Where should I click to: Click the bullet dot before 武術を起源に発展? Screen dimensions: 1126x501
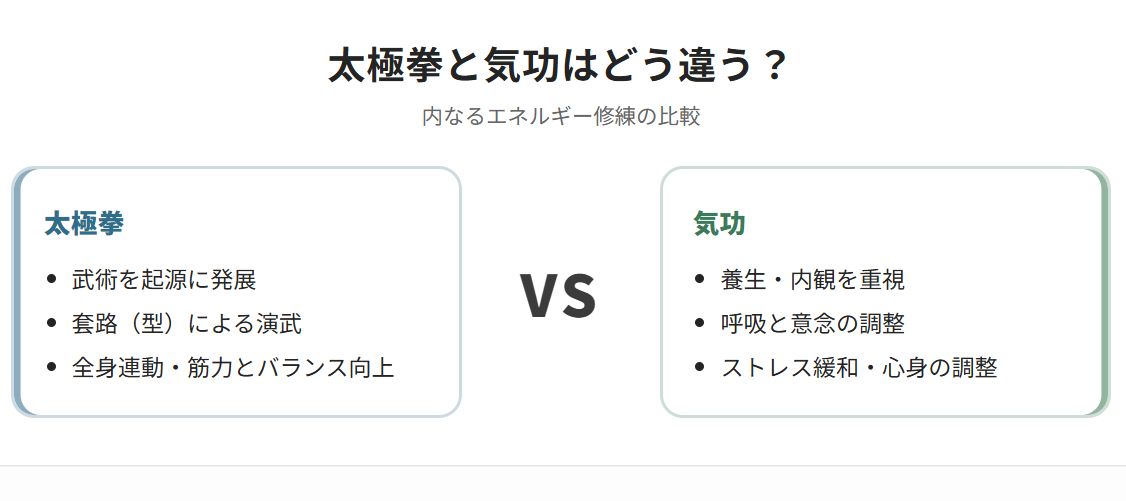pyautogui.click(x=52, y=280)
